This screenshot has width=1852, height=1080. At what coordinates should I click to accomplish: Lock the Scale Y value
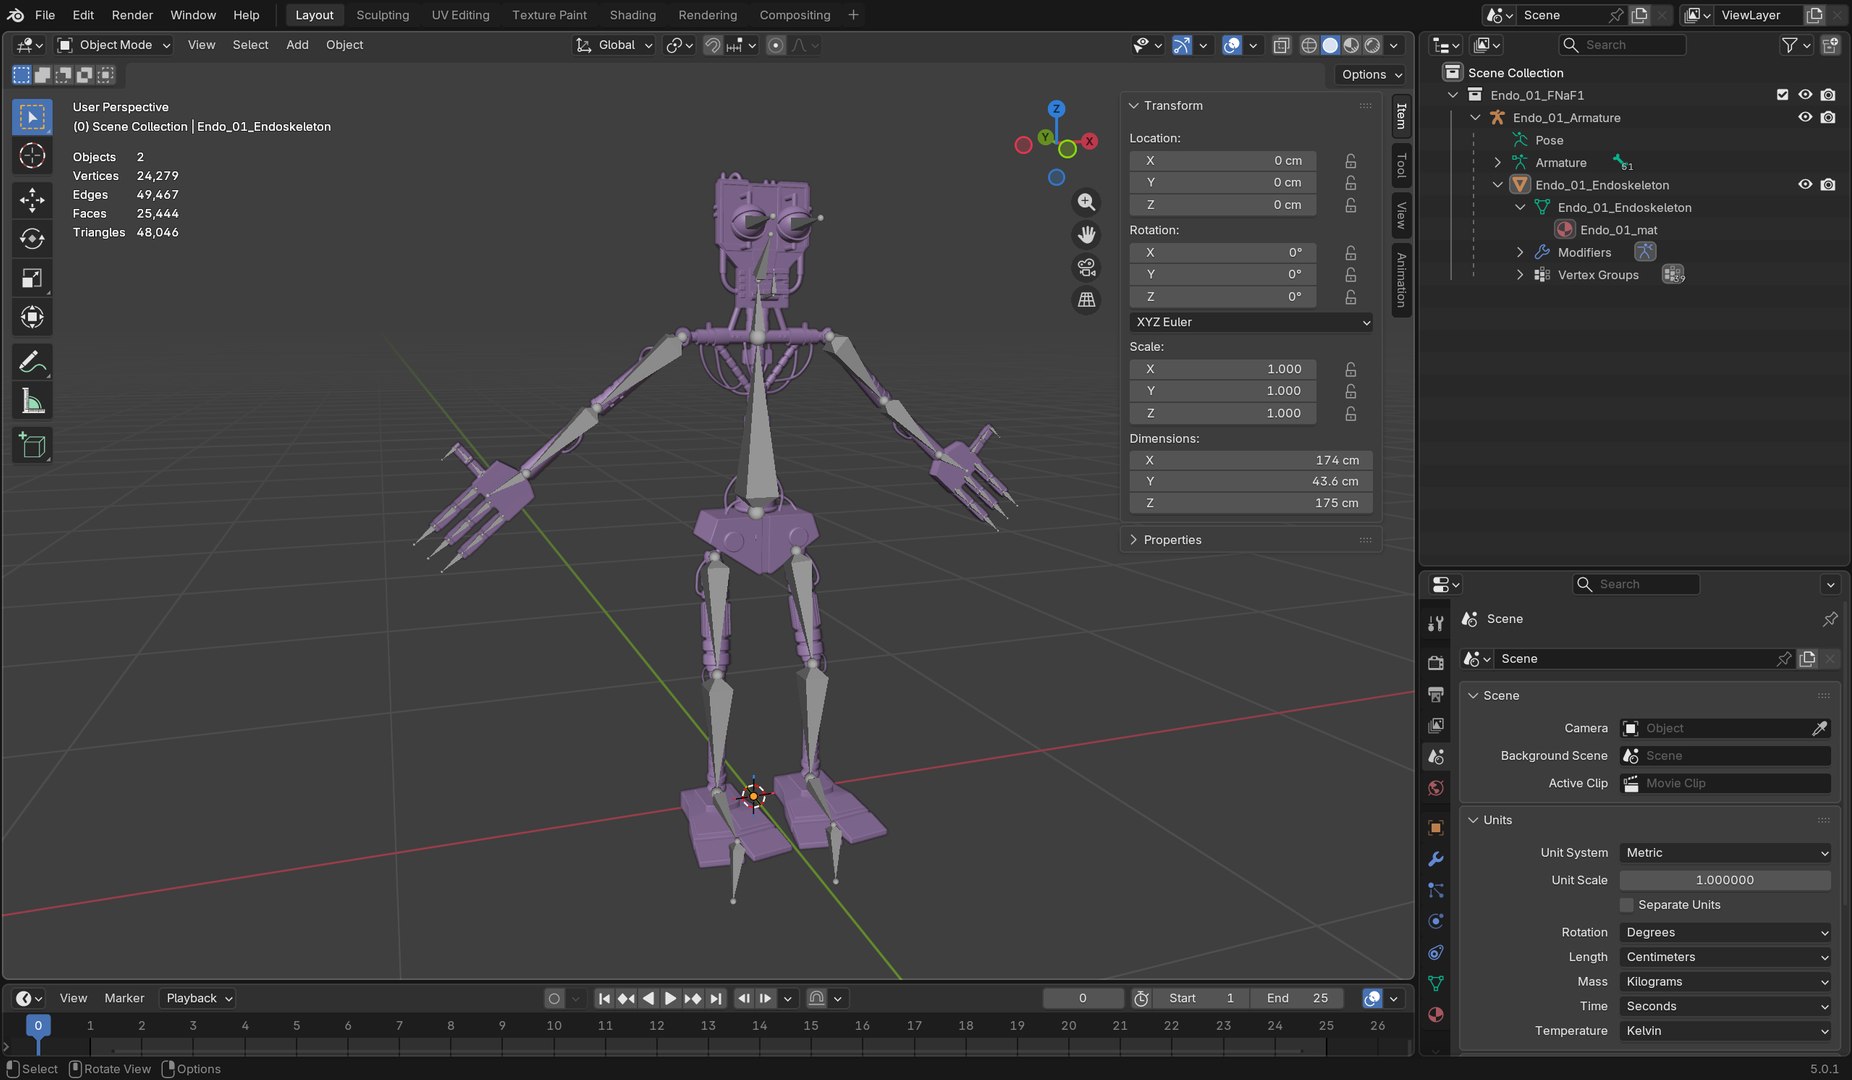pyautogui.click(x=1351, y=391)
